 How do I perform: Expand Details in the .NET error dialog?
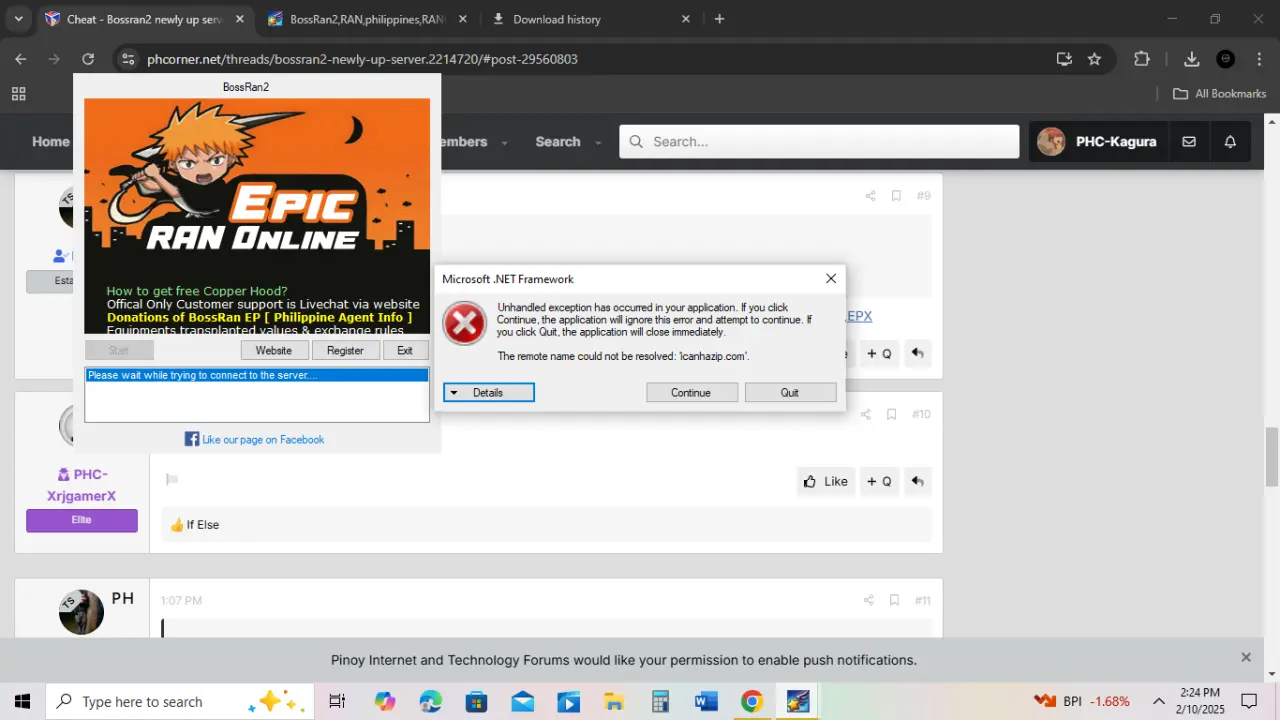coord(489,392)
